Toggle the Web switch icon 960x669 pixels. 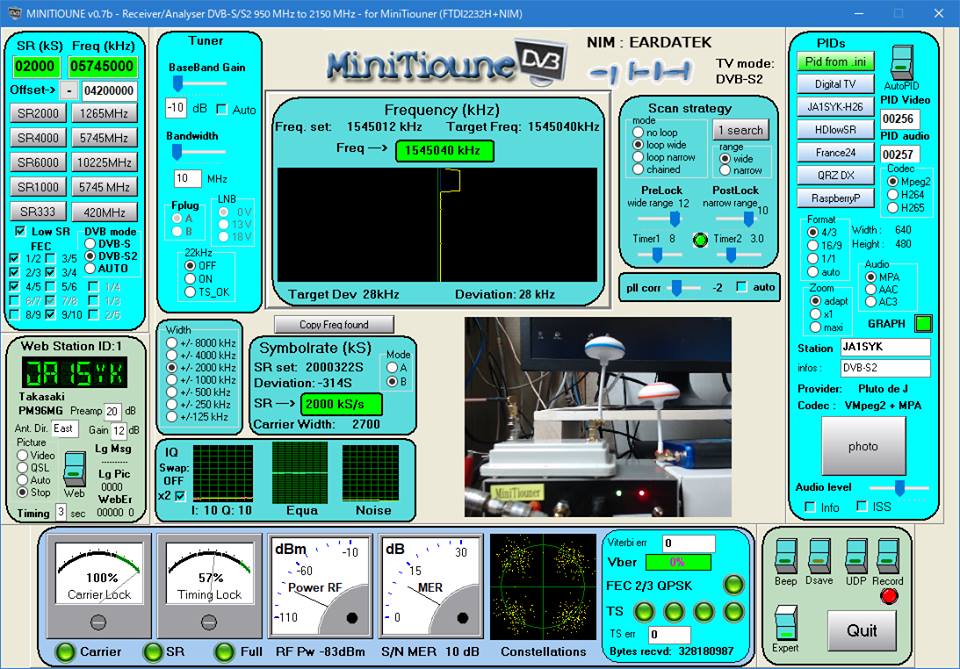click(x=74, y=469)
